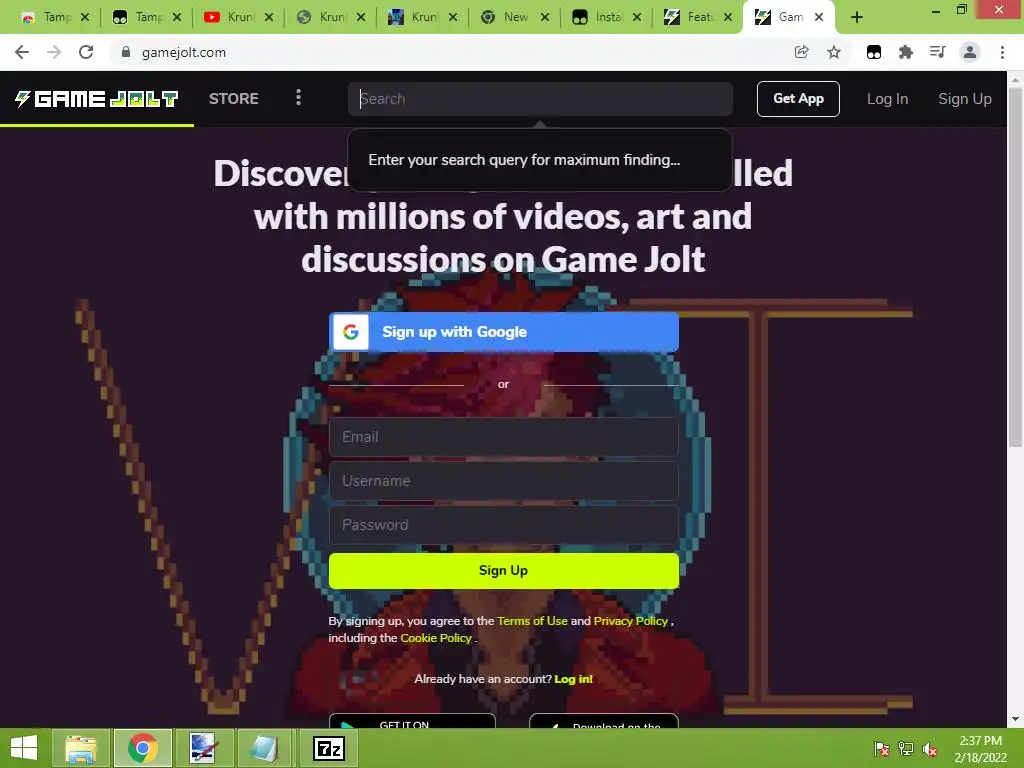Viewport: 1024px width, 768px height.
Task: Click Sign Up in header
Action: pyautogui.click(x=965, y=99)
